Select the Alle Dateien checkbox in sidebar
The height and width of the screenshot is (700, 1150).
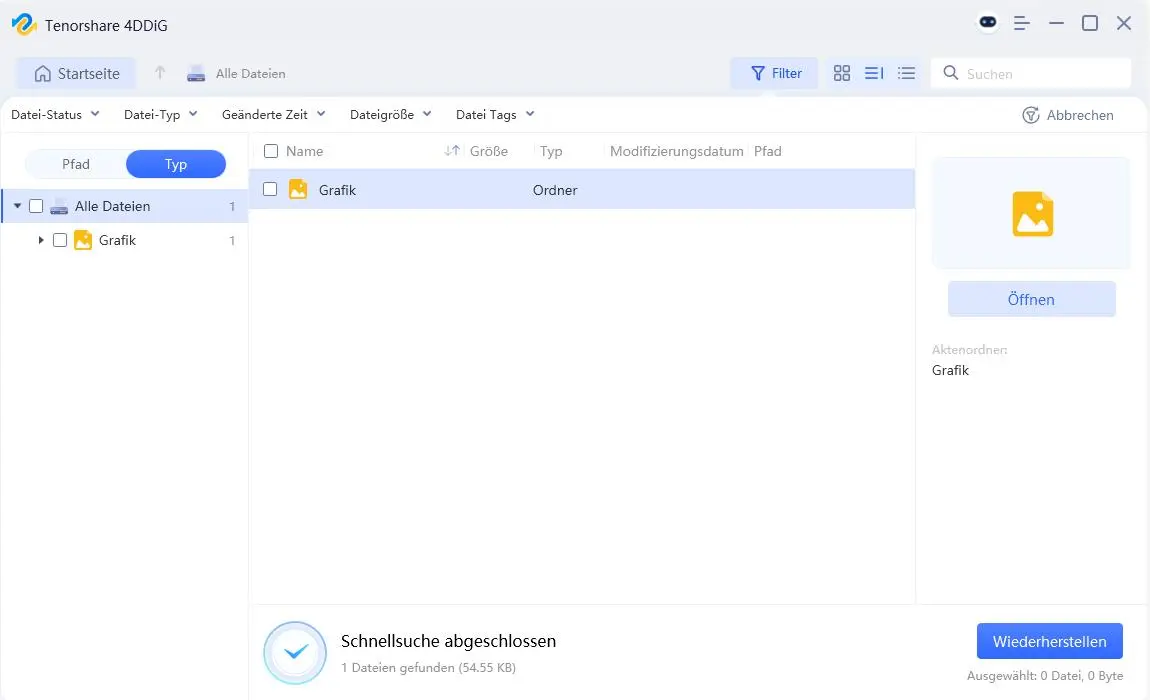[36, 206]
